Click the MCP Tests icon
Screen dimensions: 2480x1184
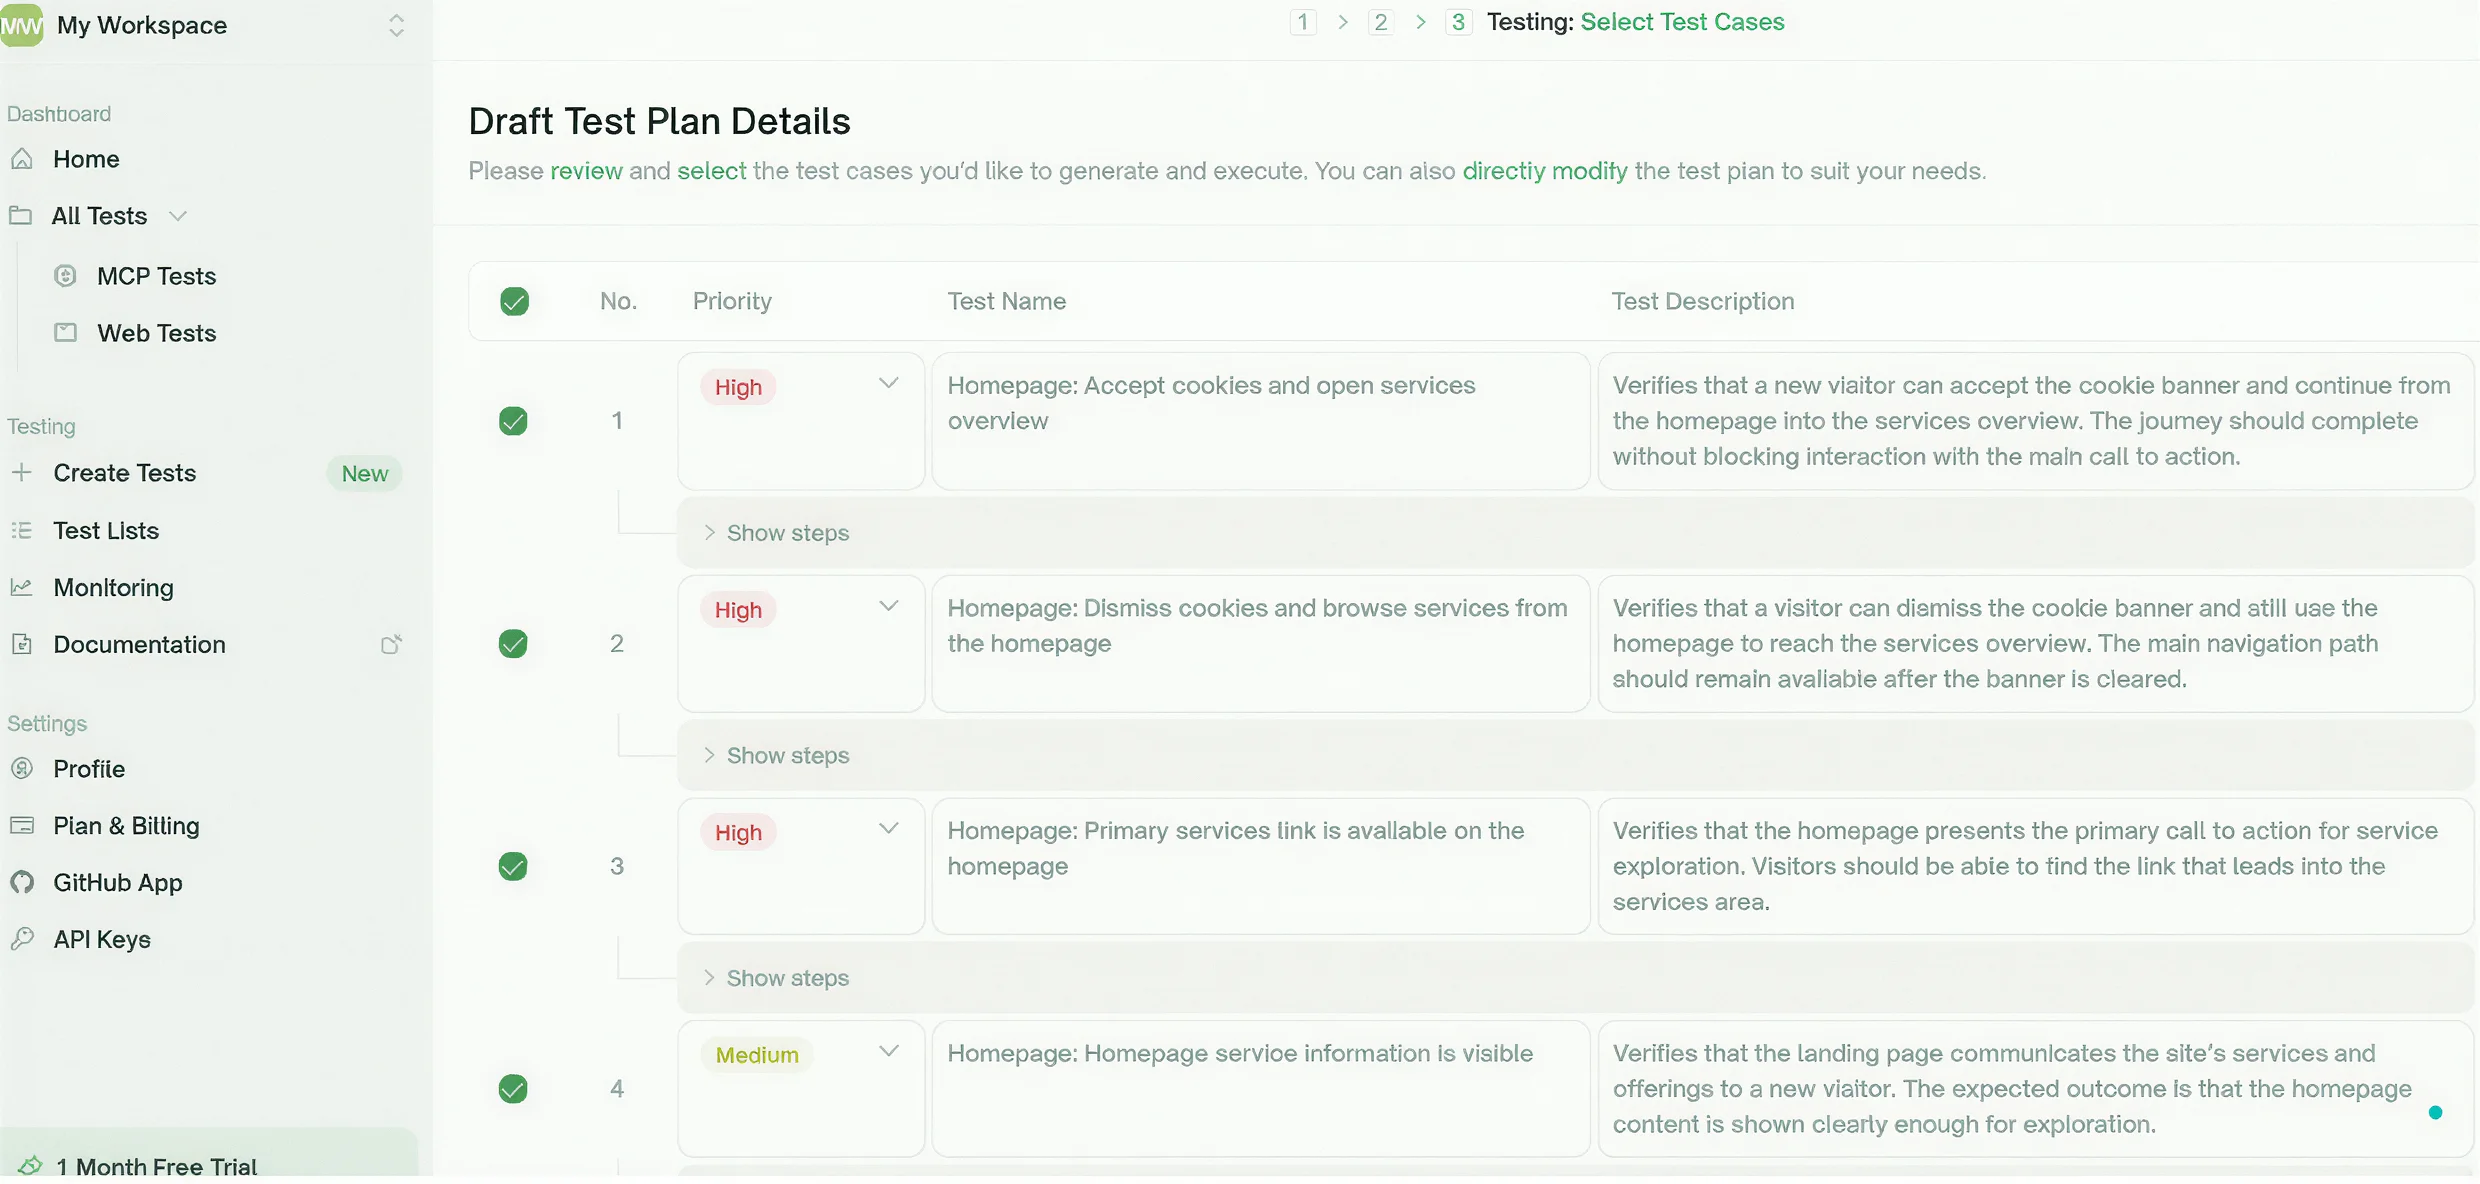[65, 276]
